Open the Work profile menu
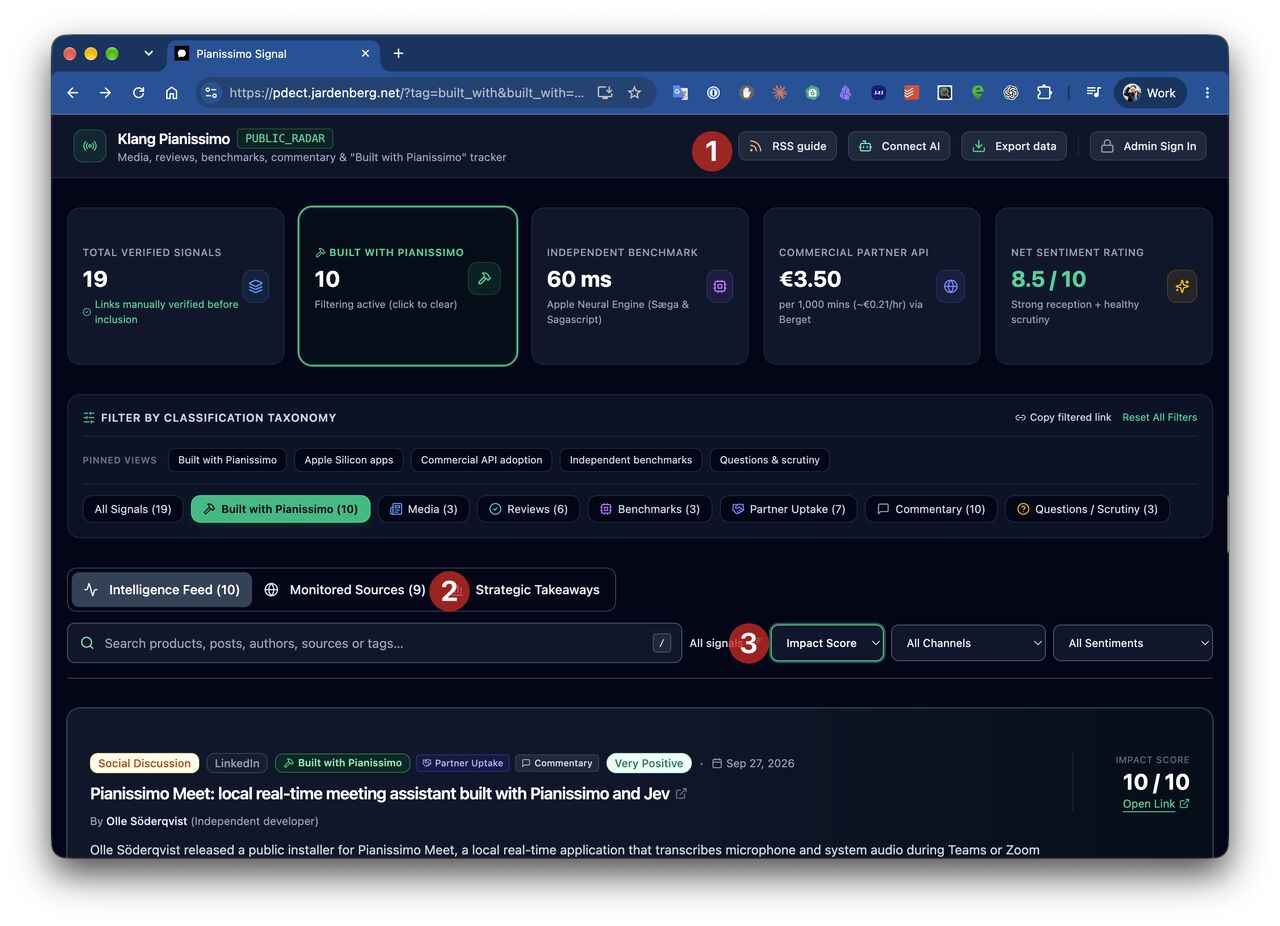1280x926 pixels. (1150, 93)
